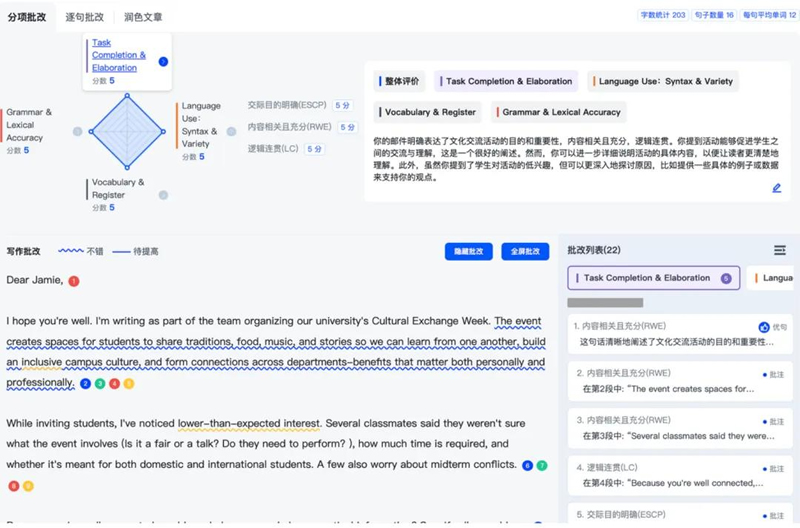Viewport: 800px width, 528px height.
Task: Click the Grammar & Lexical Accuracy comment button
Action: tap(554, 113)
